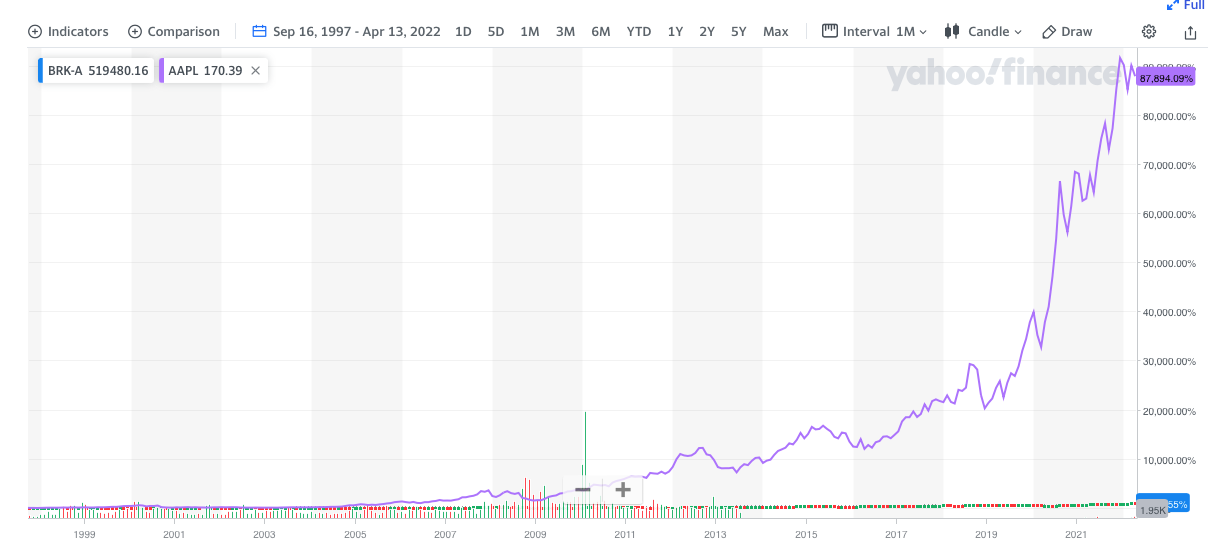
Task: Click the BRK-A symbol label
Action: tap(65, 71)
